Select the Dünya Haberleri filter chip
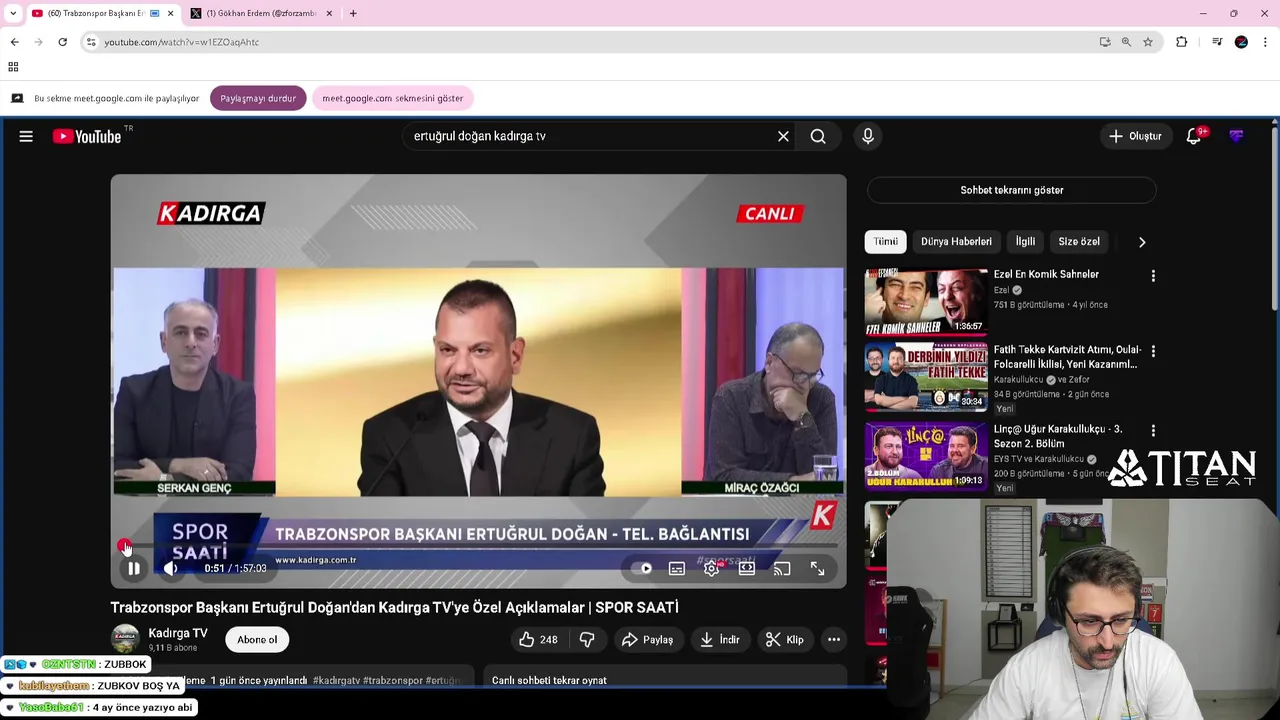Screen dimensions: 1280x720 tap(956, 241)
